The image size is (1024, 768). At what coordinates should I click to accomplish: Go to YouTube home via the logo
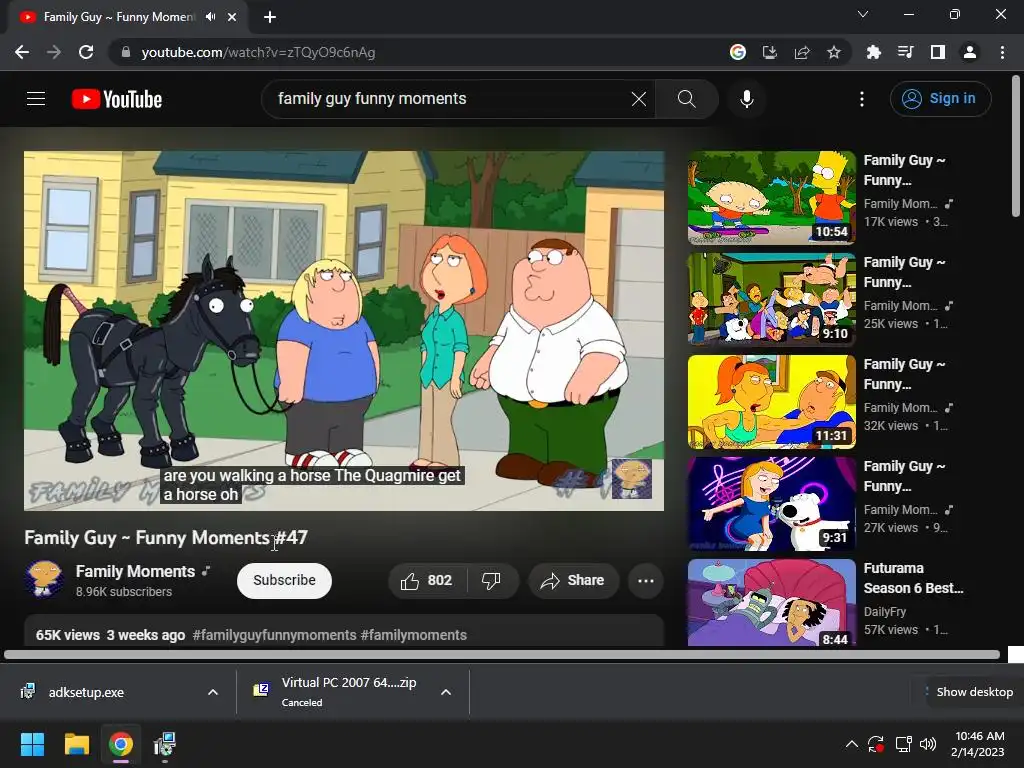click(x=117, y=99)
